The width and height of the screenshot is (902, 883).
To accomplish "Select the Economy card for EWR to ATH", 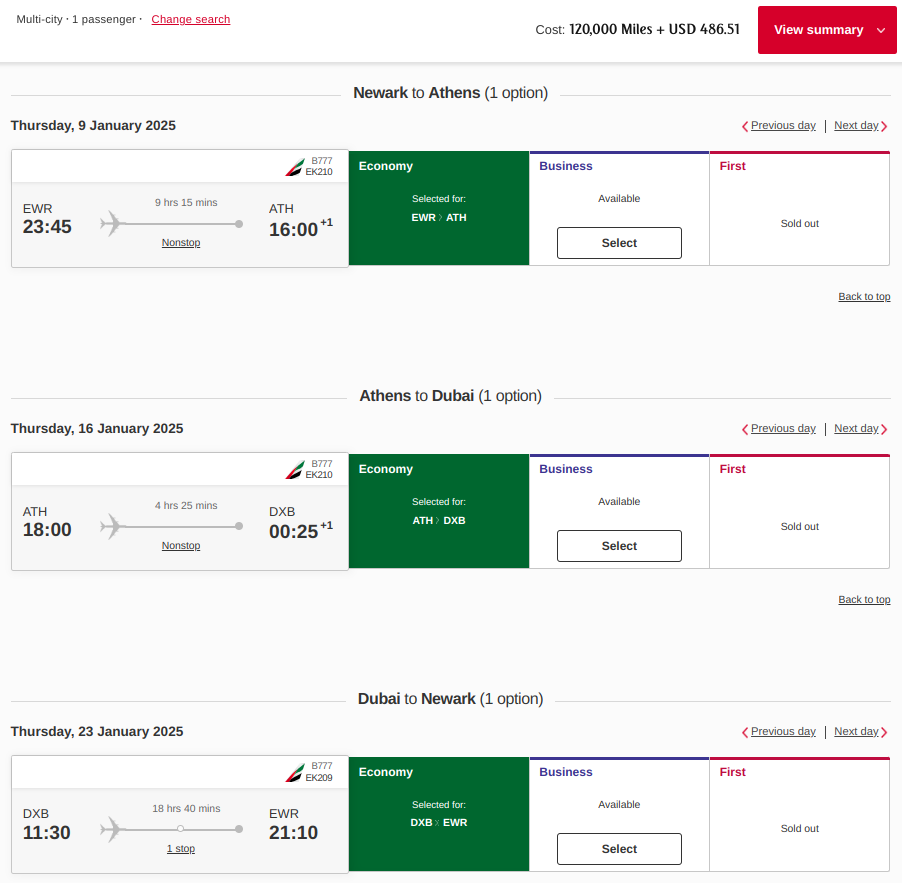I will pyautogui.click(x=438, y=208).
